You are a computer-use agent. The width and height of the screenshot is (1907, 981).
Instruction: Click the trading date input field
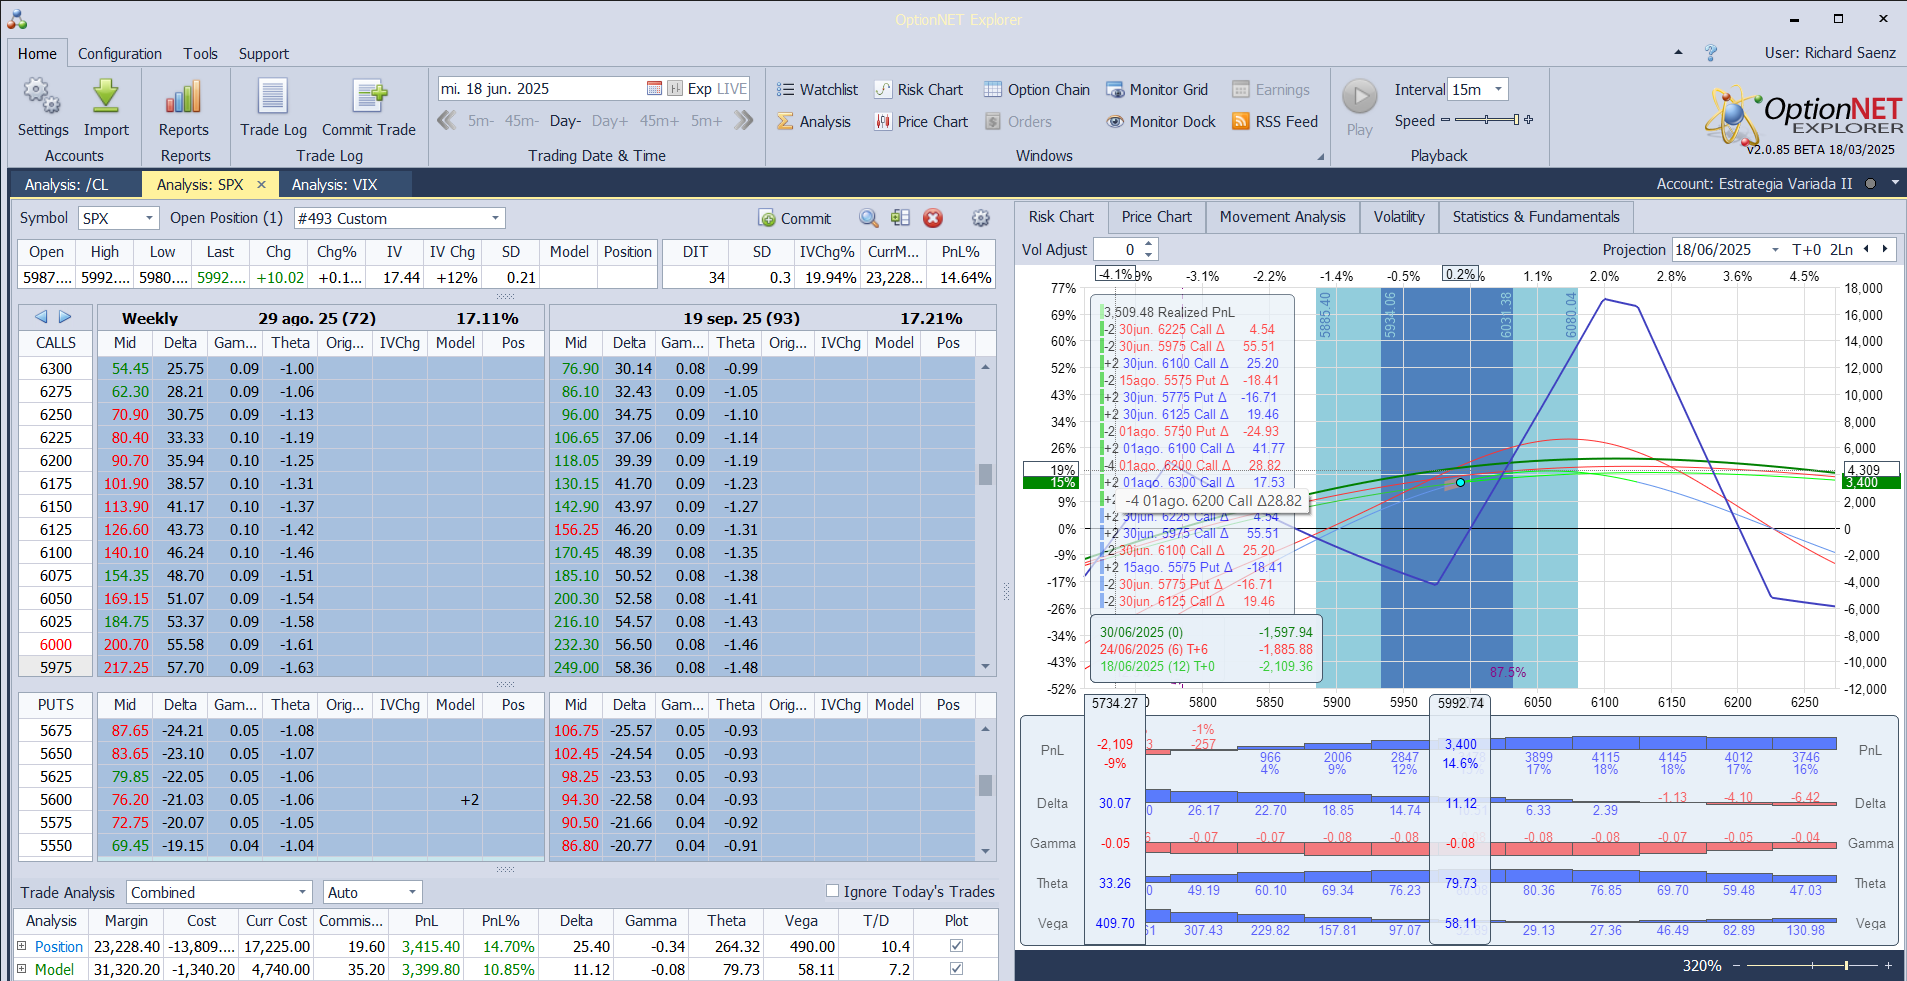541,89
